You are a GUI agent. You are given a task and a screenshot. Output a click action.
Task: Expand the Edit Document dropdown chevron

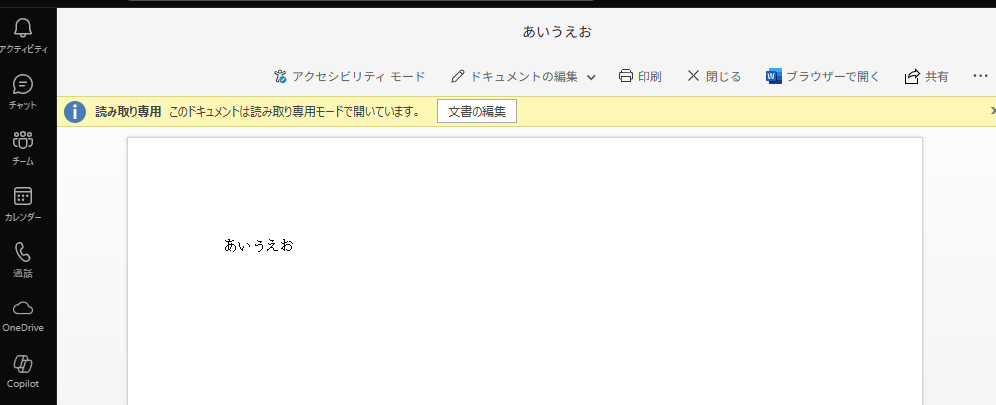(x=591, y=77)
